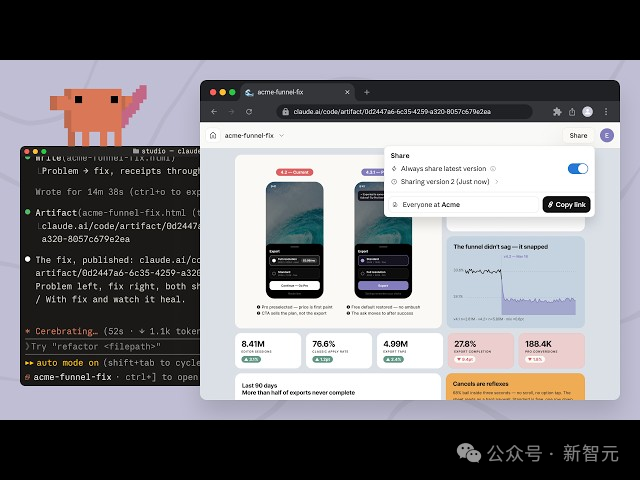640x480 pixels.
Task: Click the browser share icon in the toolbar
Action: click(x=572, y=111)
